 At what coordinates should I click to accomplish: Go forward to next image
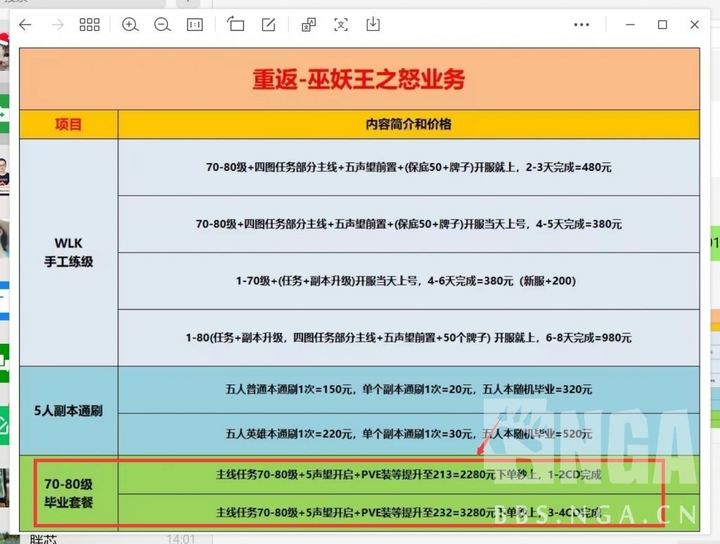click(x=57, y=24)
